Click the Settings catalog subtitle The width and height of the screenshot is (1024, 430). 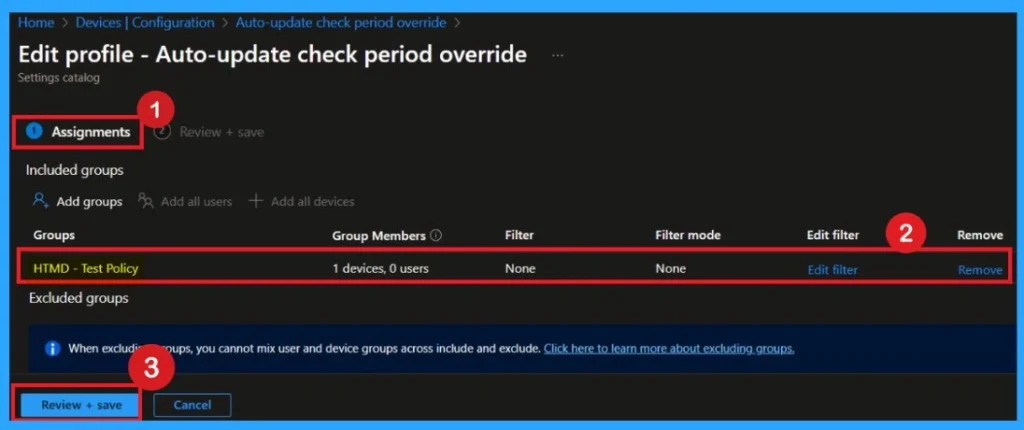click(x=59, y=78)
